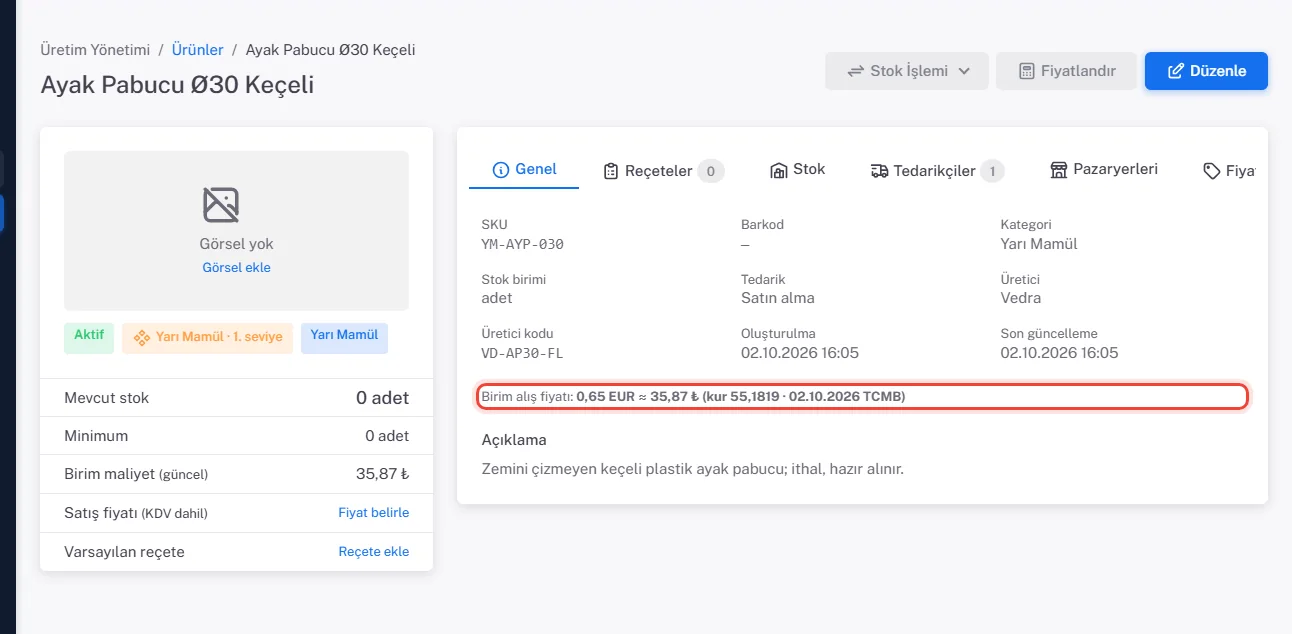Click the Görsel ekle link
Screen dimensions: 1292x634
[236, 268]
